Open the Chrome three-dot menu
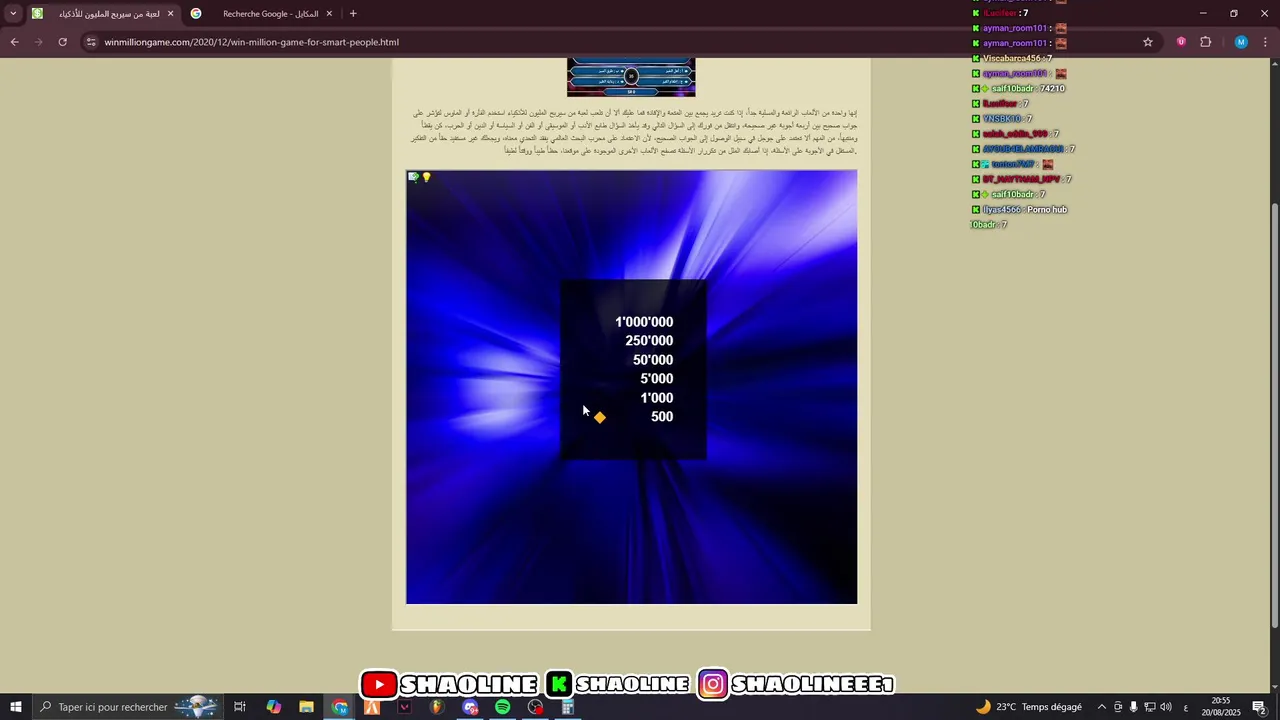 pos(1265,42)
